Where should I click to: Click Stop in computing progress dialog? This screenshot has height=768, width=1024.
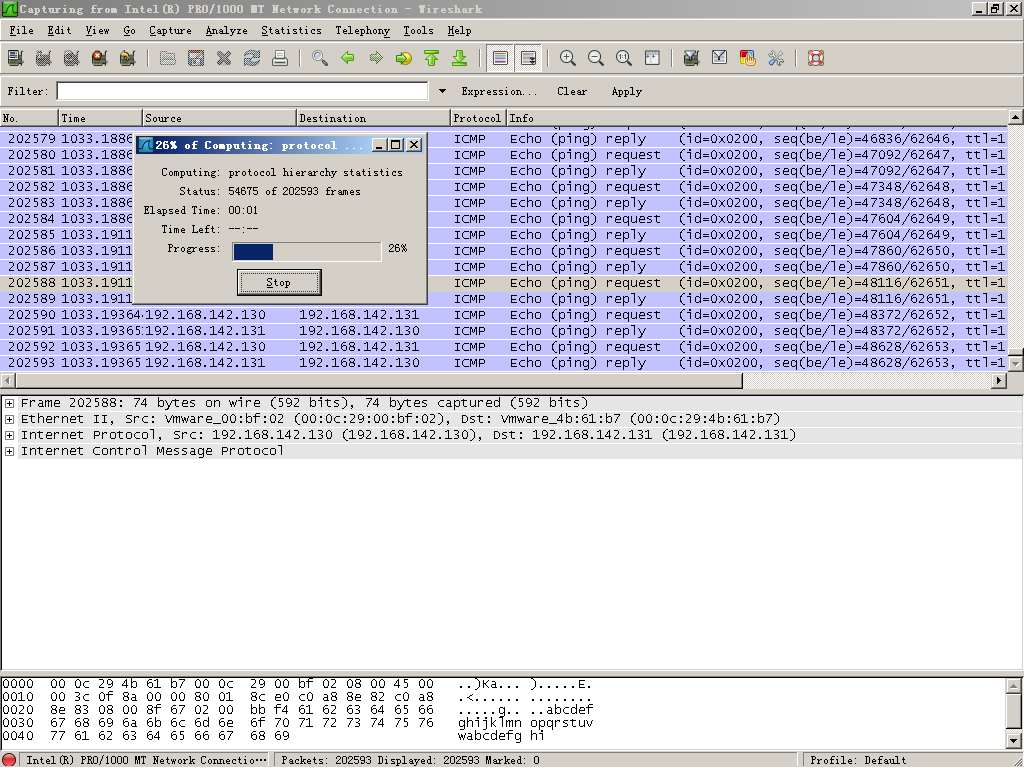[x=279, y=282]
